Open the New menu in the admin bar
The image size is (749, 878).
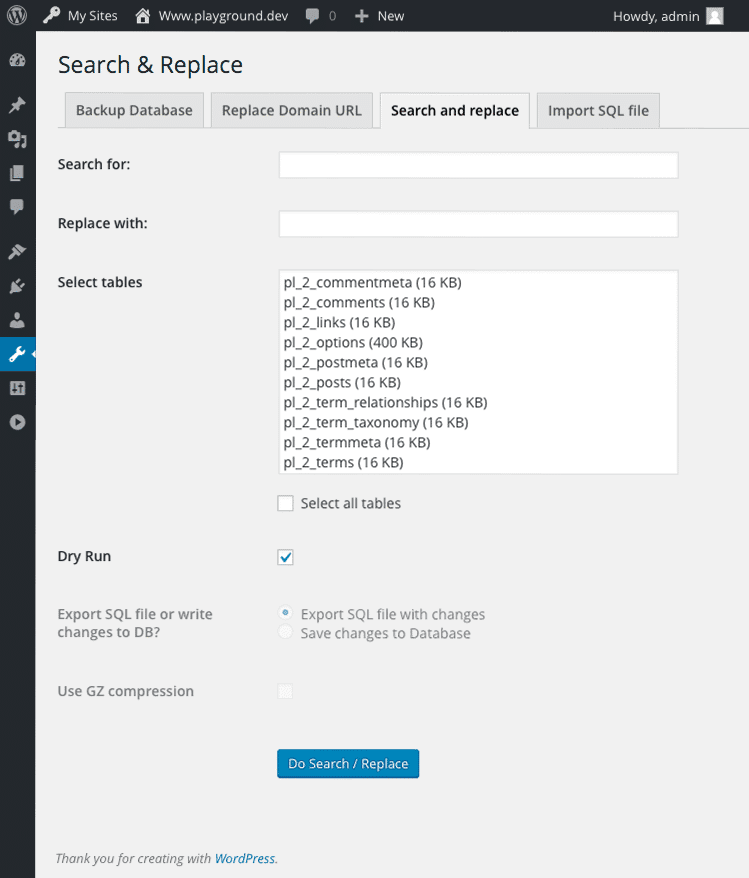378,15
